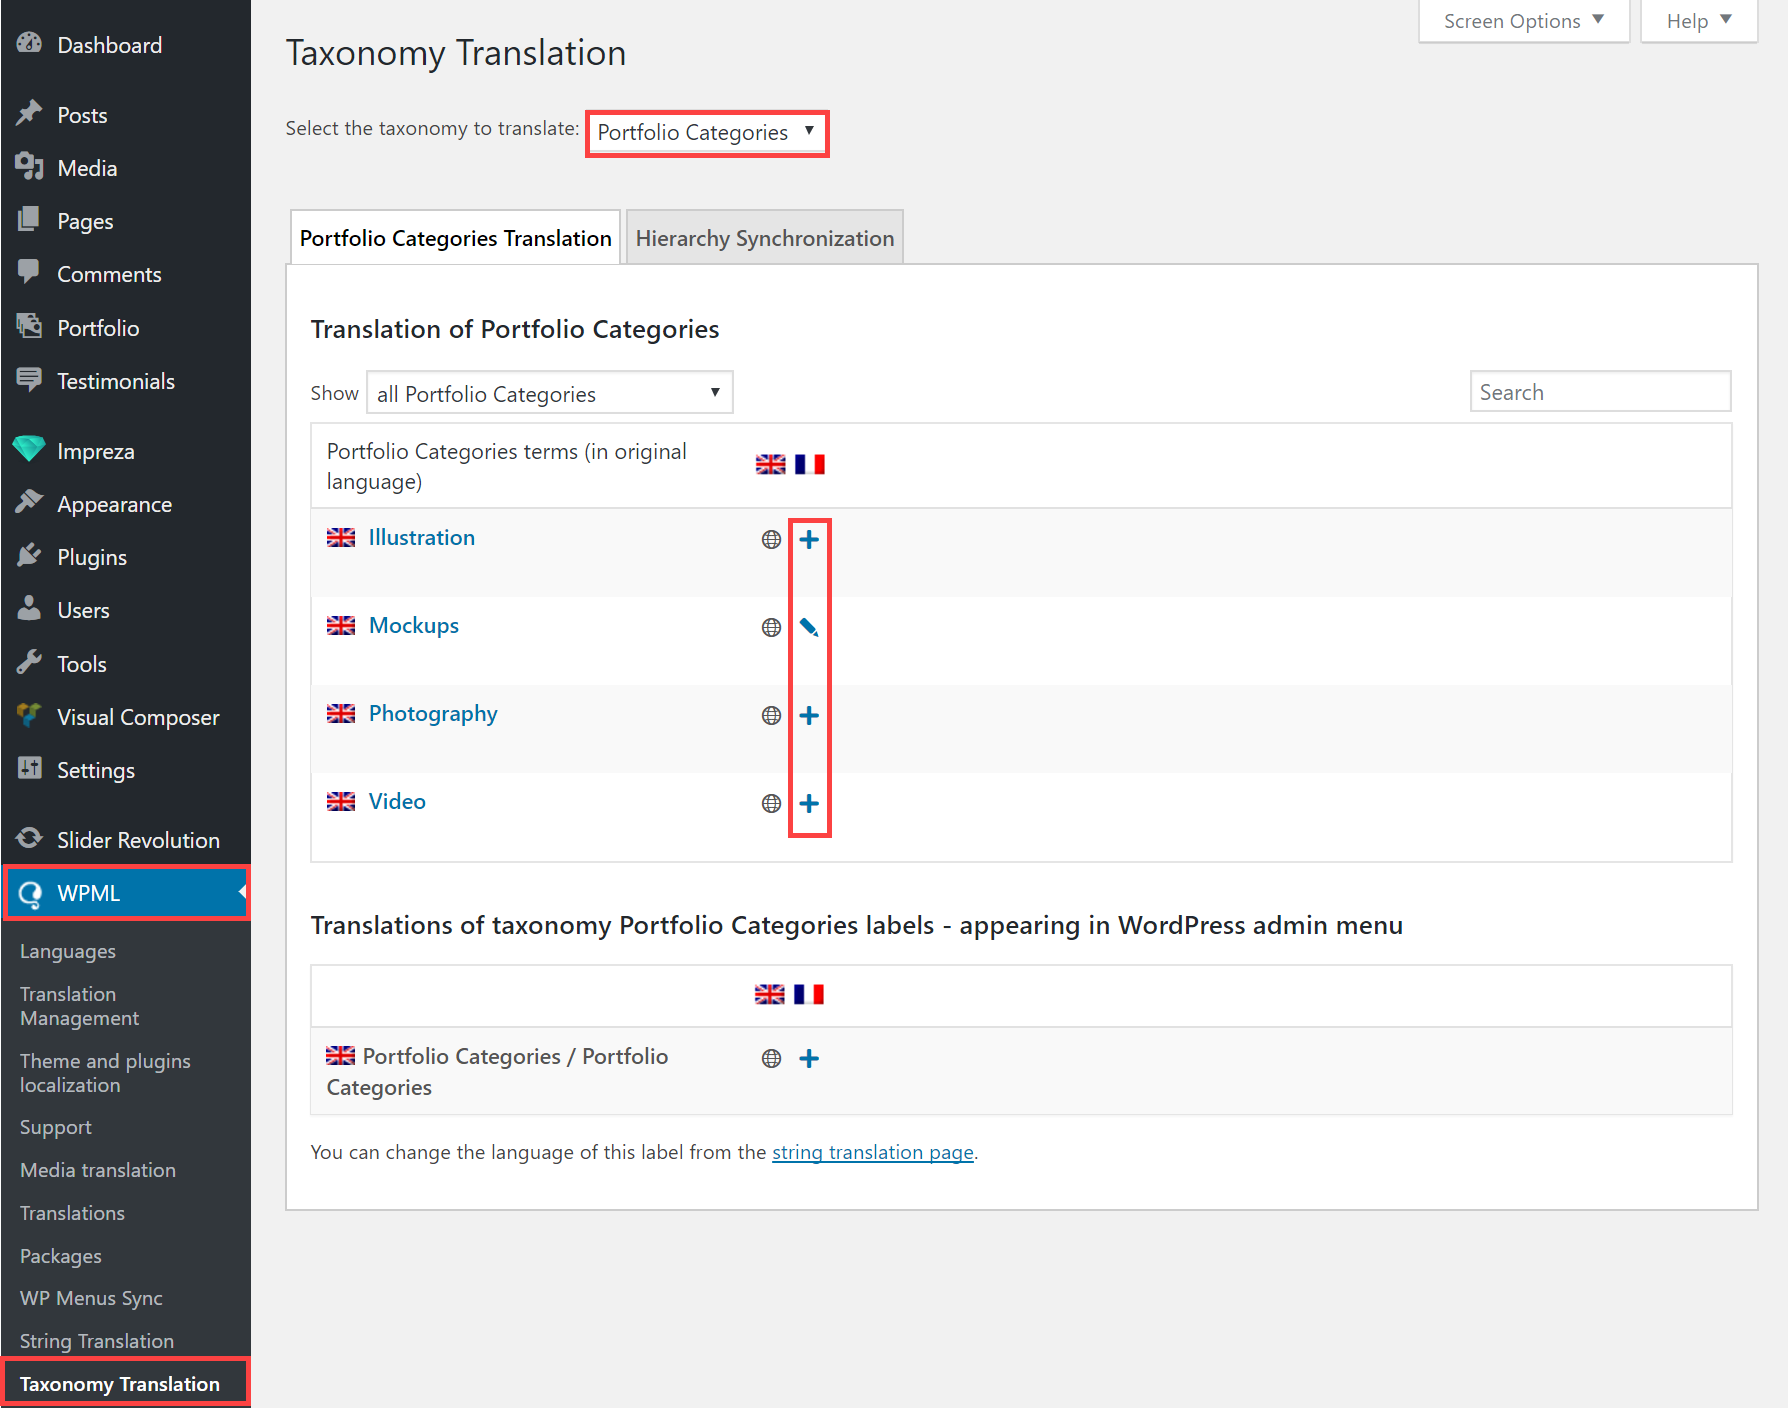Click the Tools wrench icon
Viewport: 1788px width, 1408px height.
click(29, 662)
